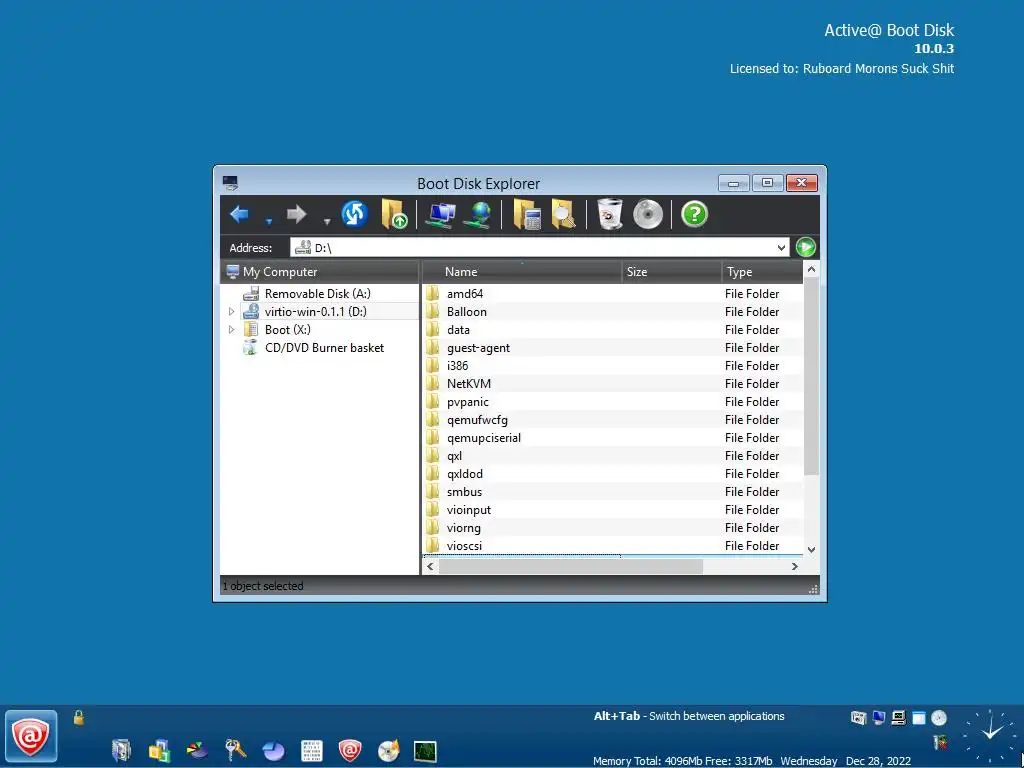The height and width of the screenshot is (768, 1024).
Task: Go up one folder level
Action: click(x=394, y=214)
